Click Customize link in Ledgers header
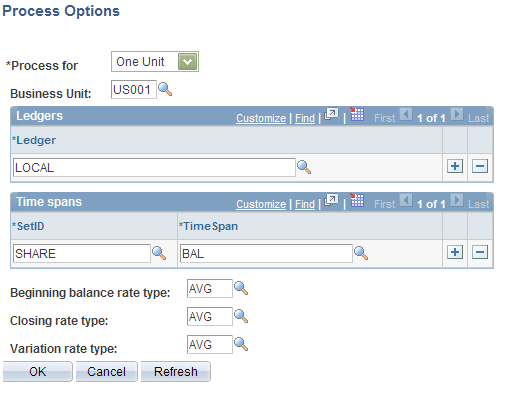The height and width of the screenshot is (394, 509). pyautogui.click(x=261, y=118)
